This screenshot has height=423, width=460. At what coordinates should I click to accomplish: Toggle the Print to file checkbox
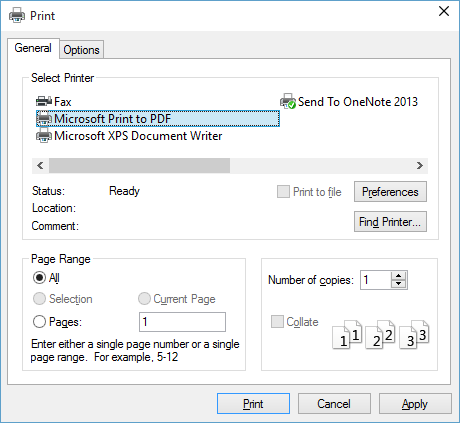pos(283,192)
